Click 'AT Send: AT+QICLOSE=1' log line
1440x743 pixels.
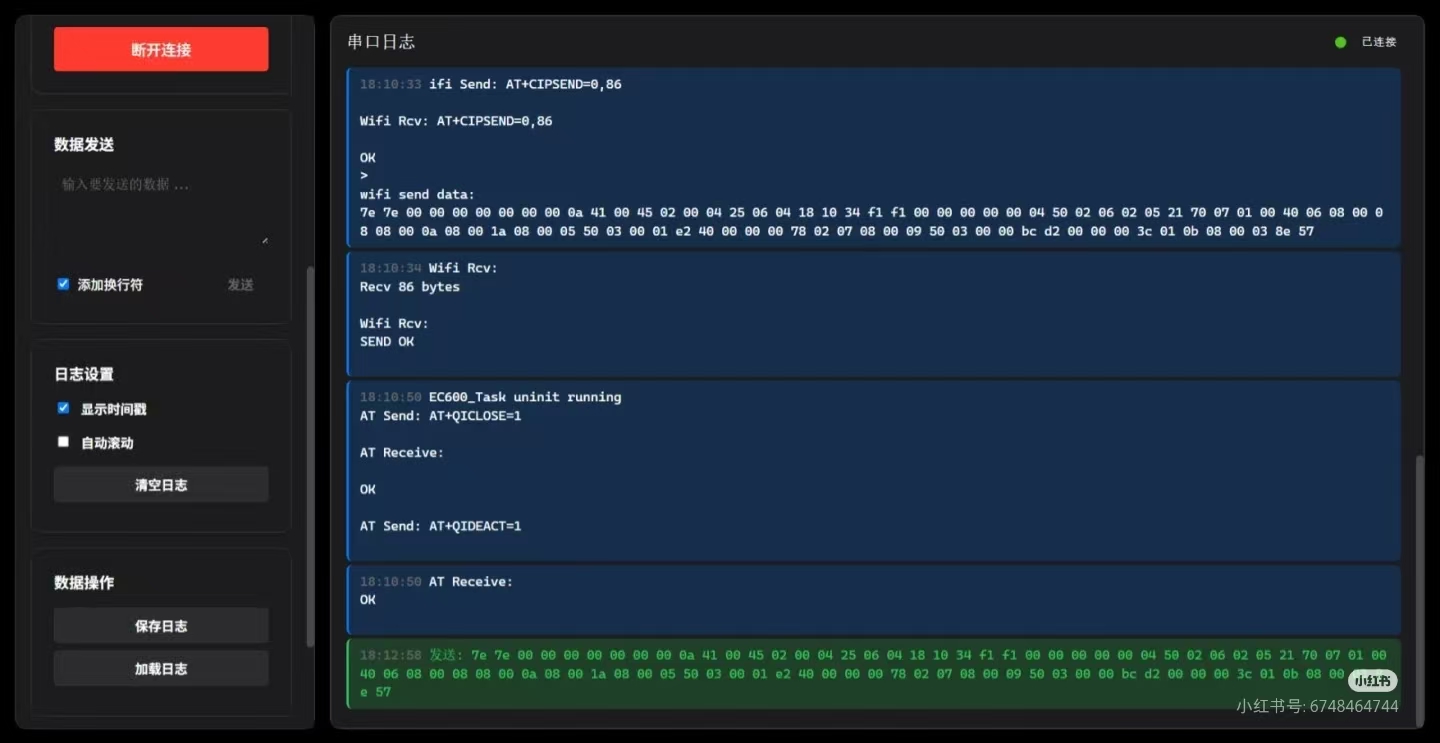click(x=440, y=415)
